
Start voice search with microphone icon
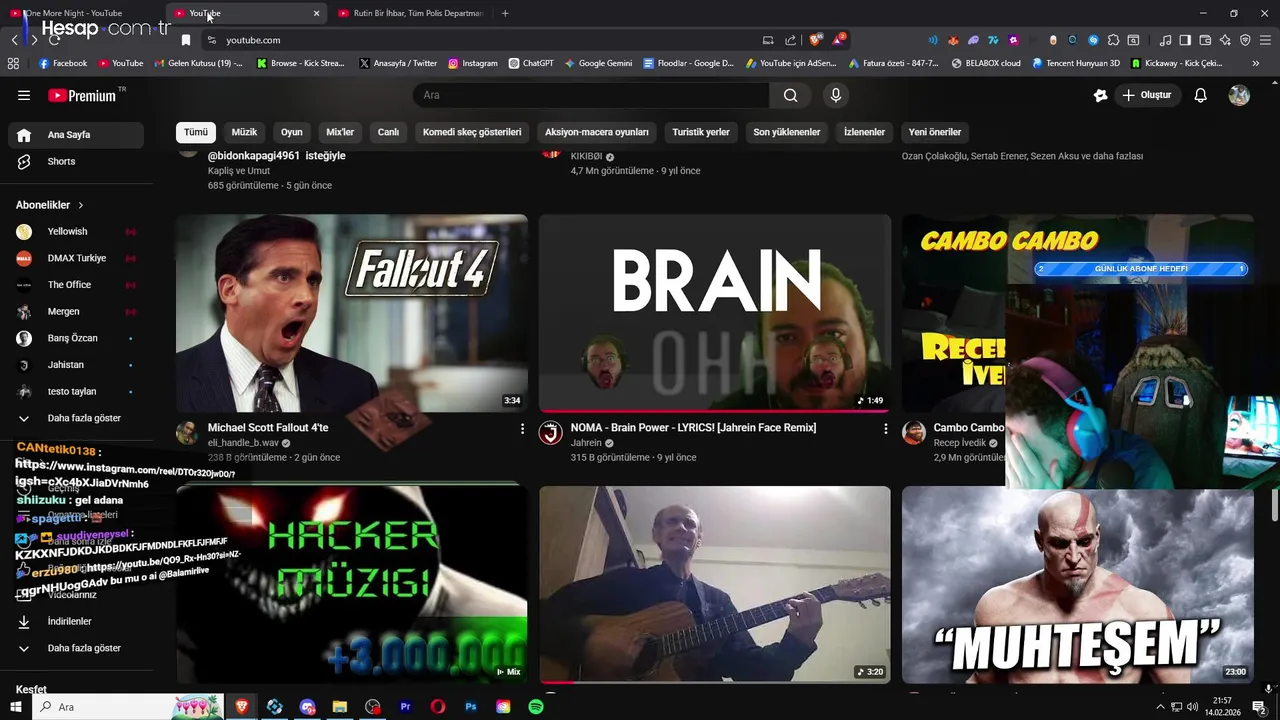(x=836, y=95)
